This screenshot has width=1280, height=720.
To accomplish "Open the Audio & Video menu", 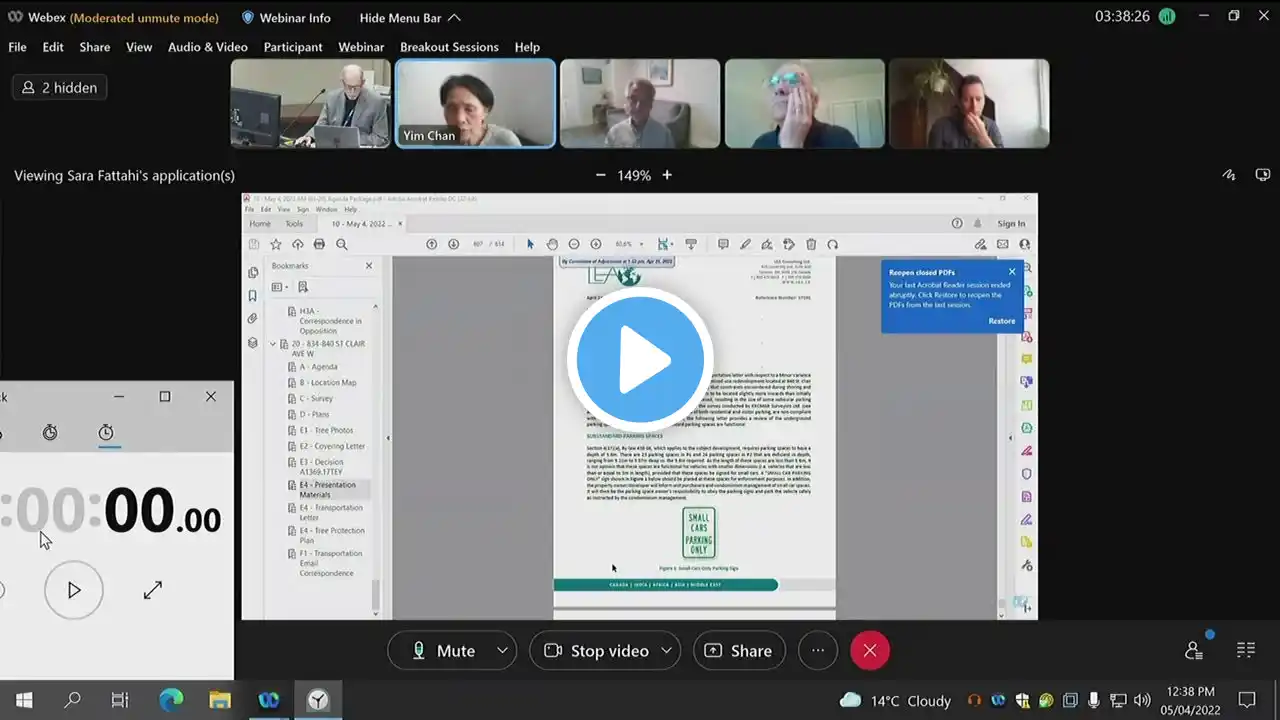I will [x=207, y=47].
